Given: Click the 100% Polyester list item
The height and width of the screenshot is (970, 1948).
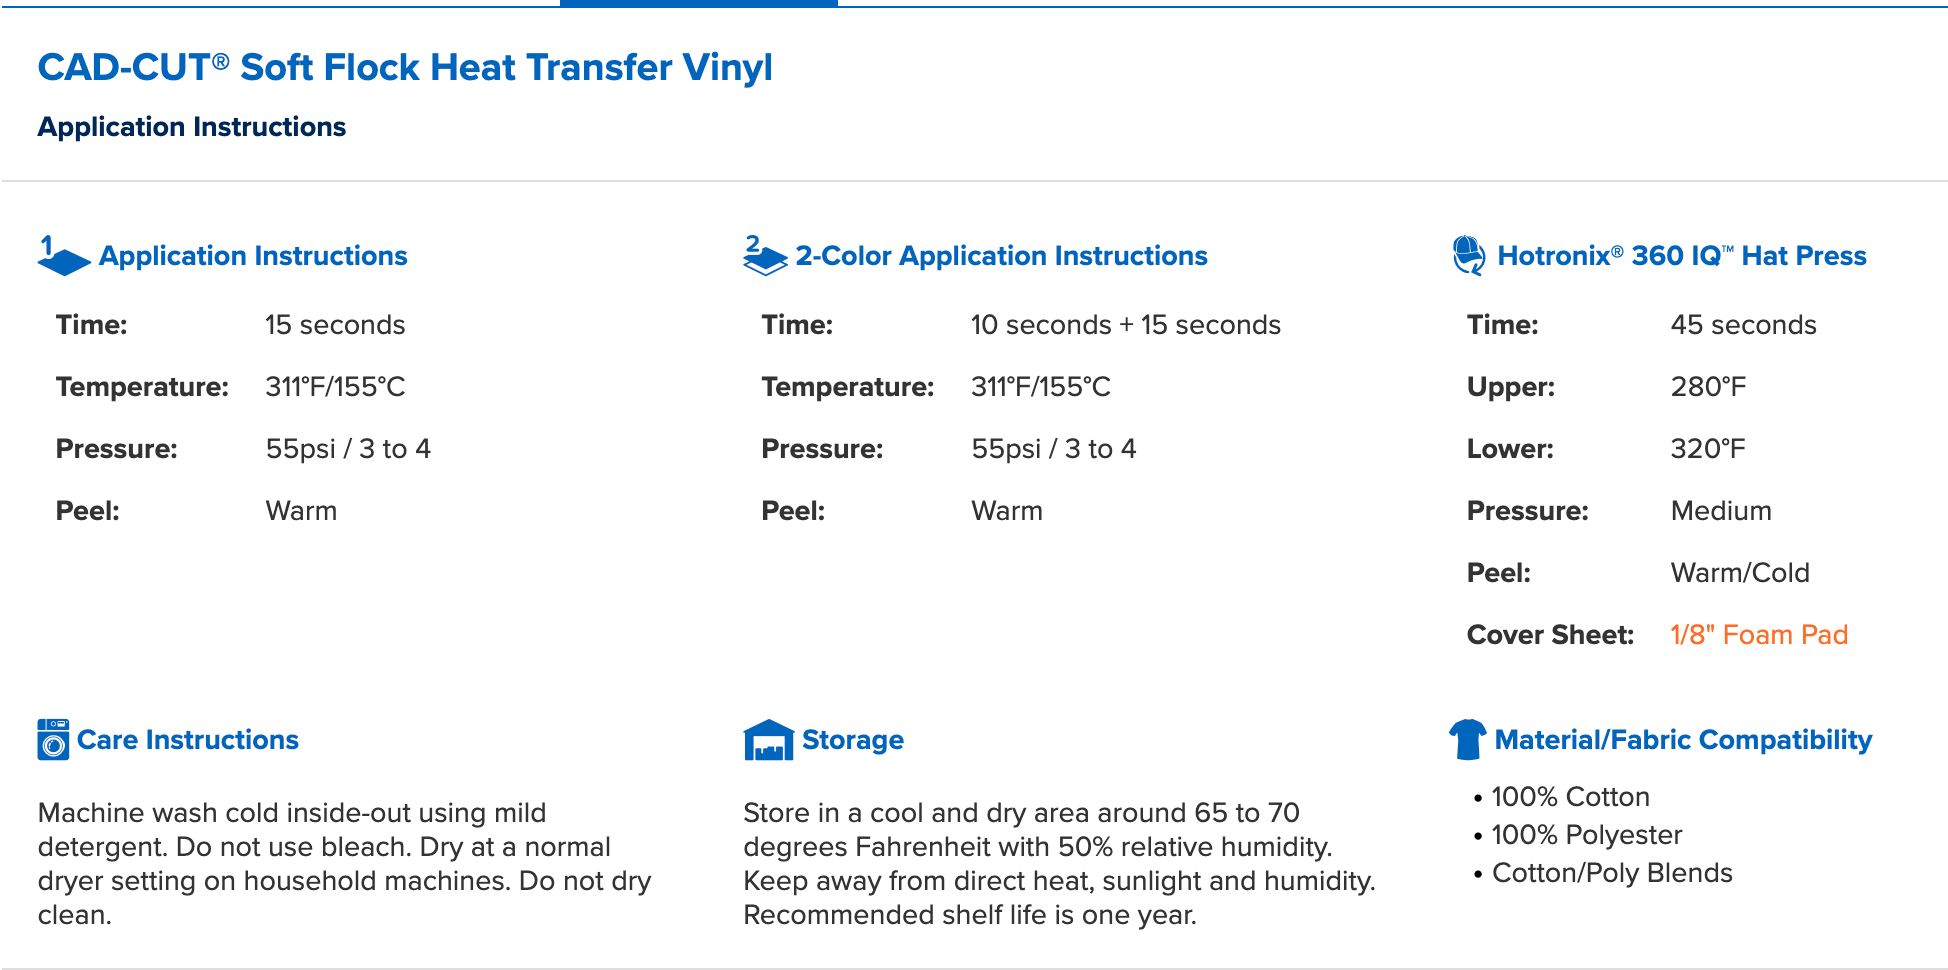Looking at the screenshot, I should click(x=1586, y=835).
